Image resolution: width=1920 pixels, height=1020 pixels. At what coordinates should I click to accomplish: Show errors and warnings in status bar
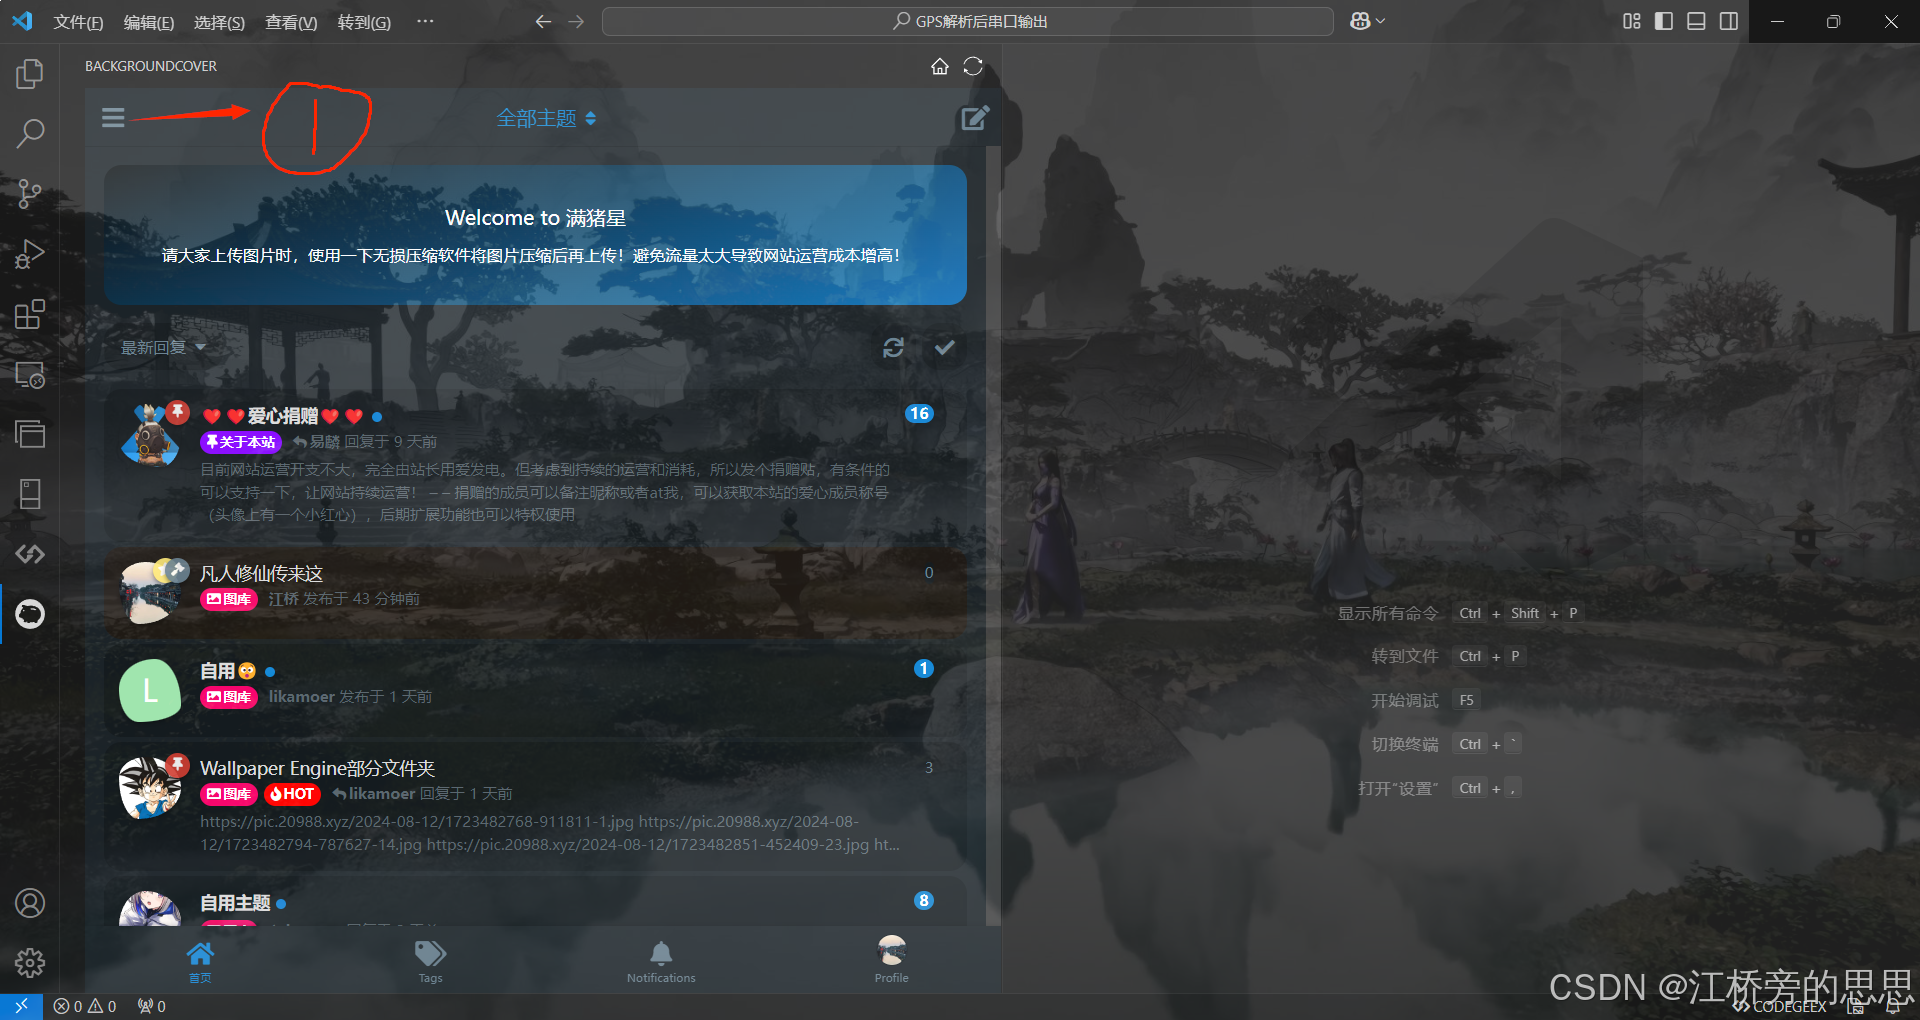(x=85, y=1006)
